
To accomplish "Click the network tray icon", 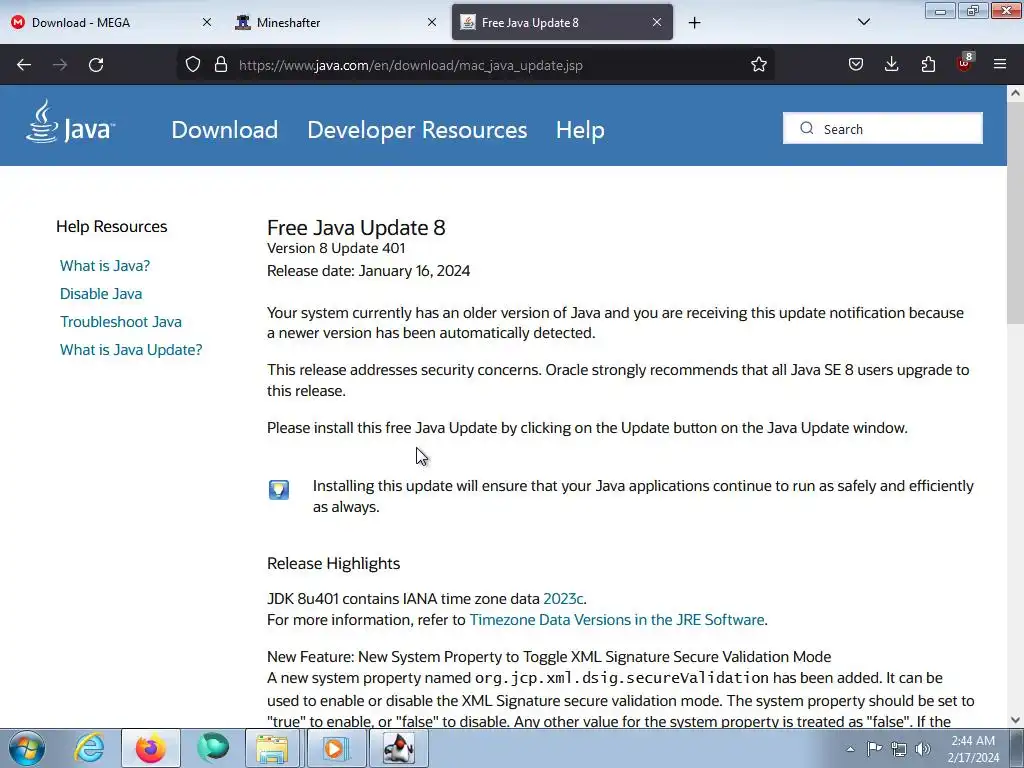I will 899,749.
